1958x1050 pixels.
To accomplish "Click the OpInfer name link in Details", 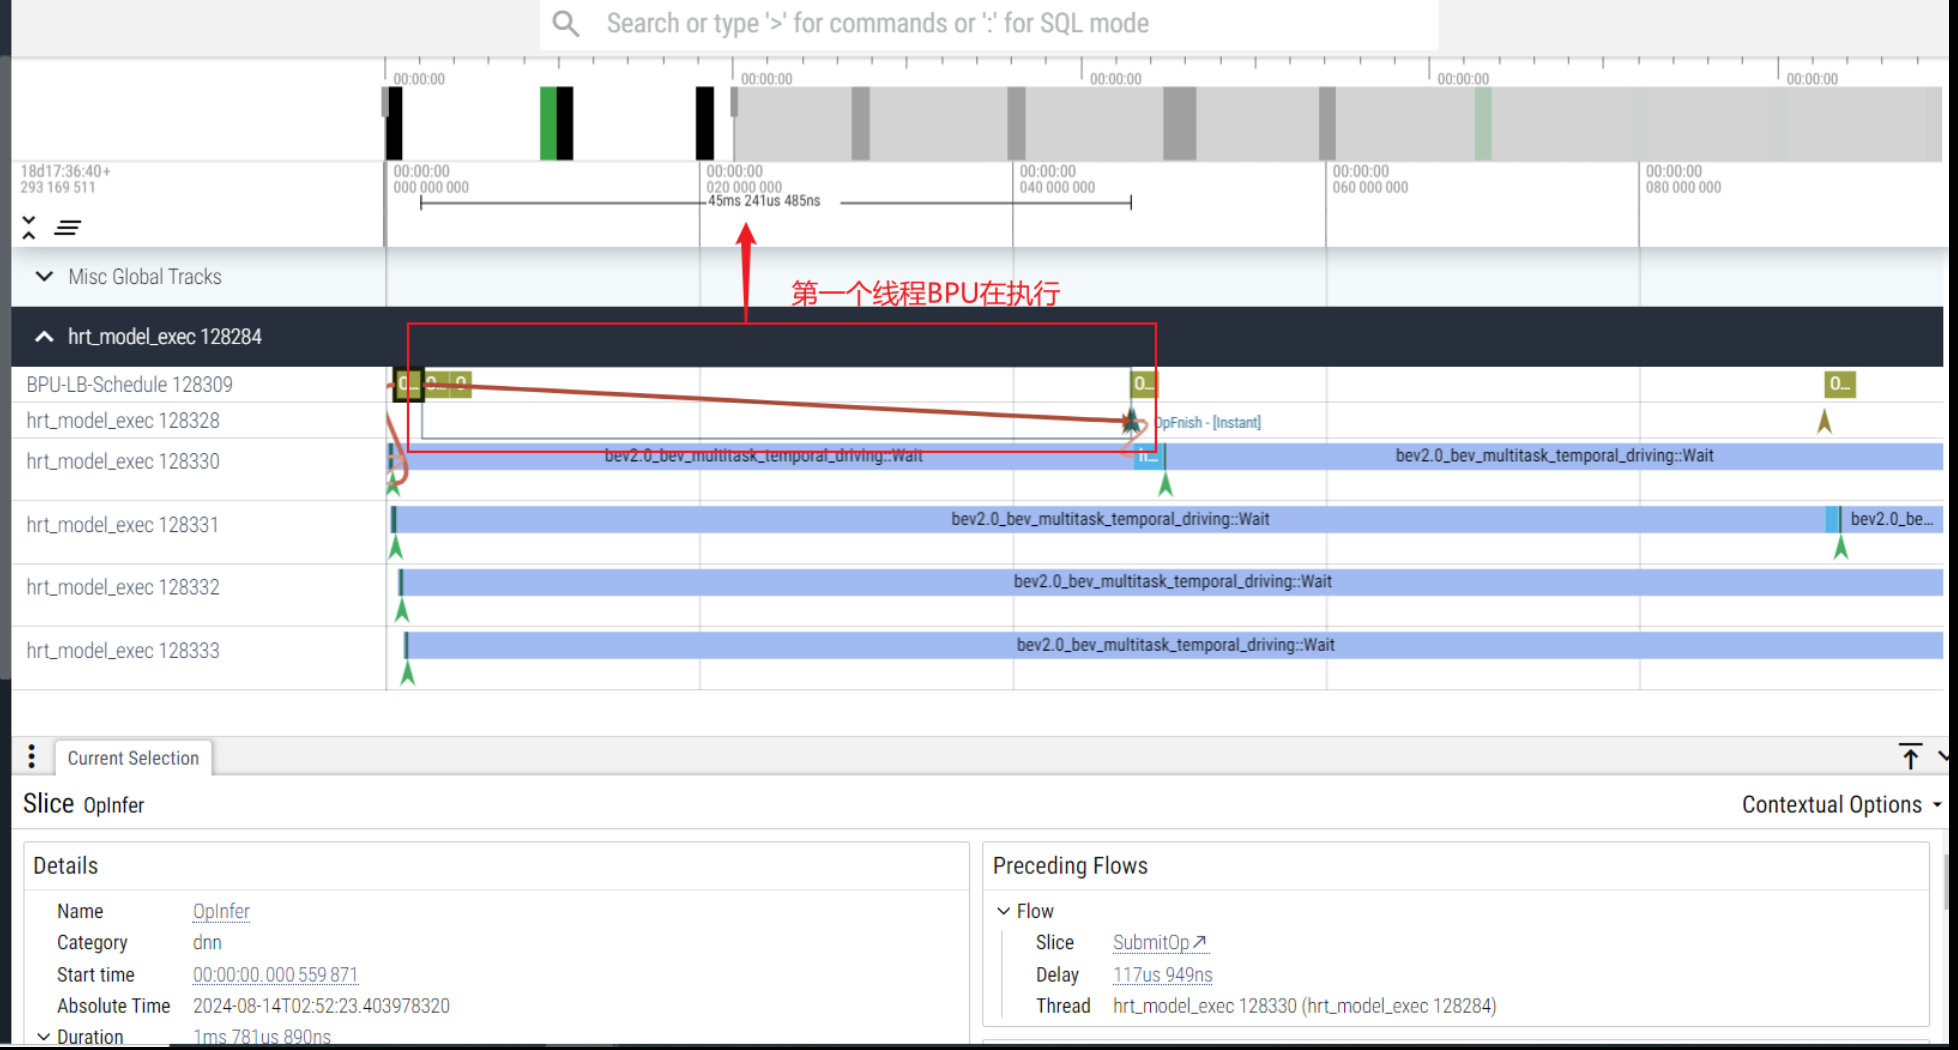I will point(221,911).
